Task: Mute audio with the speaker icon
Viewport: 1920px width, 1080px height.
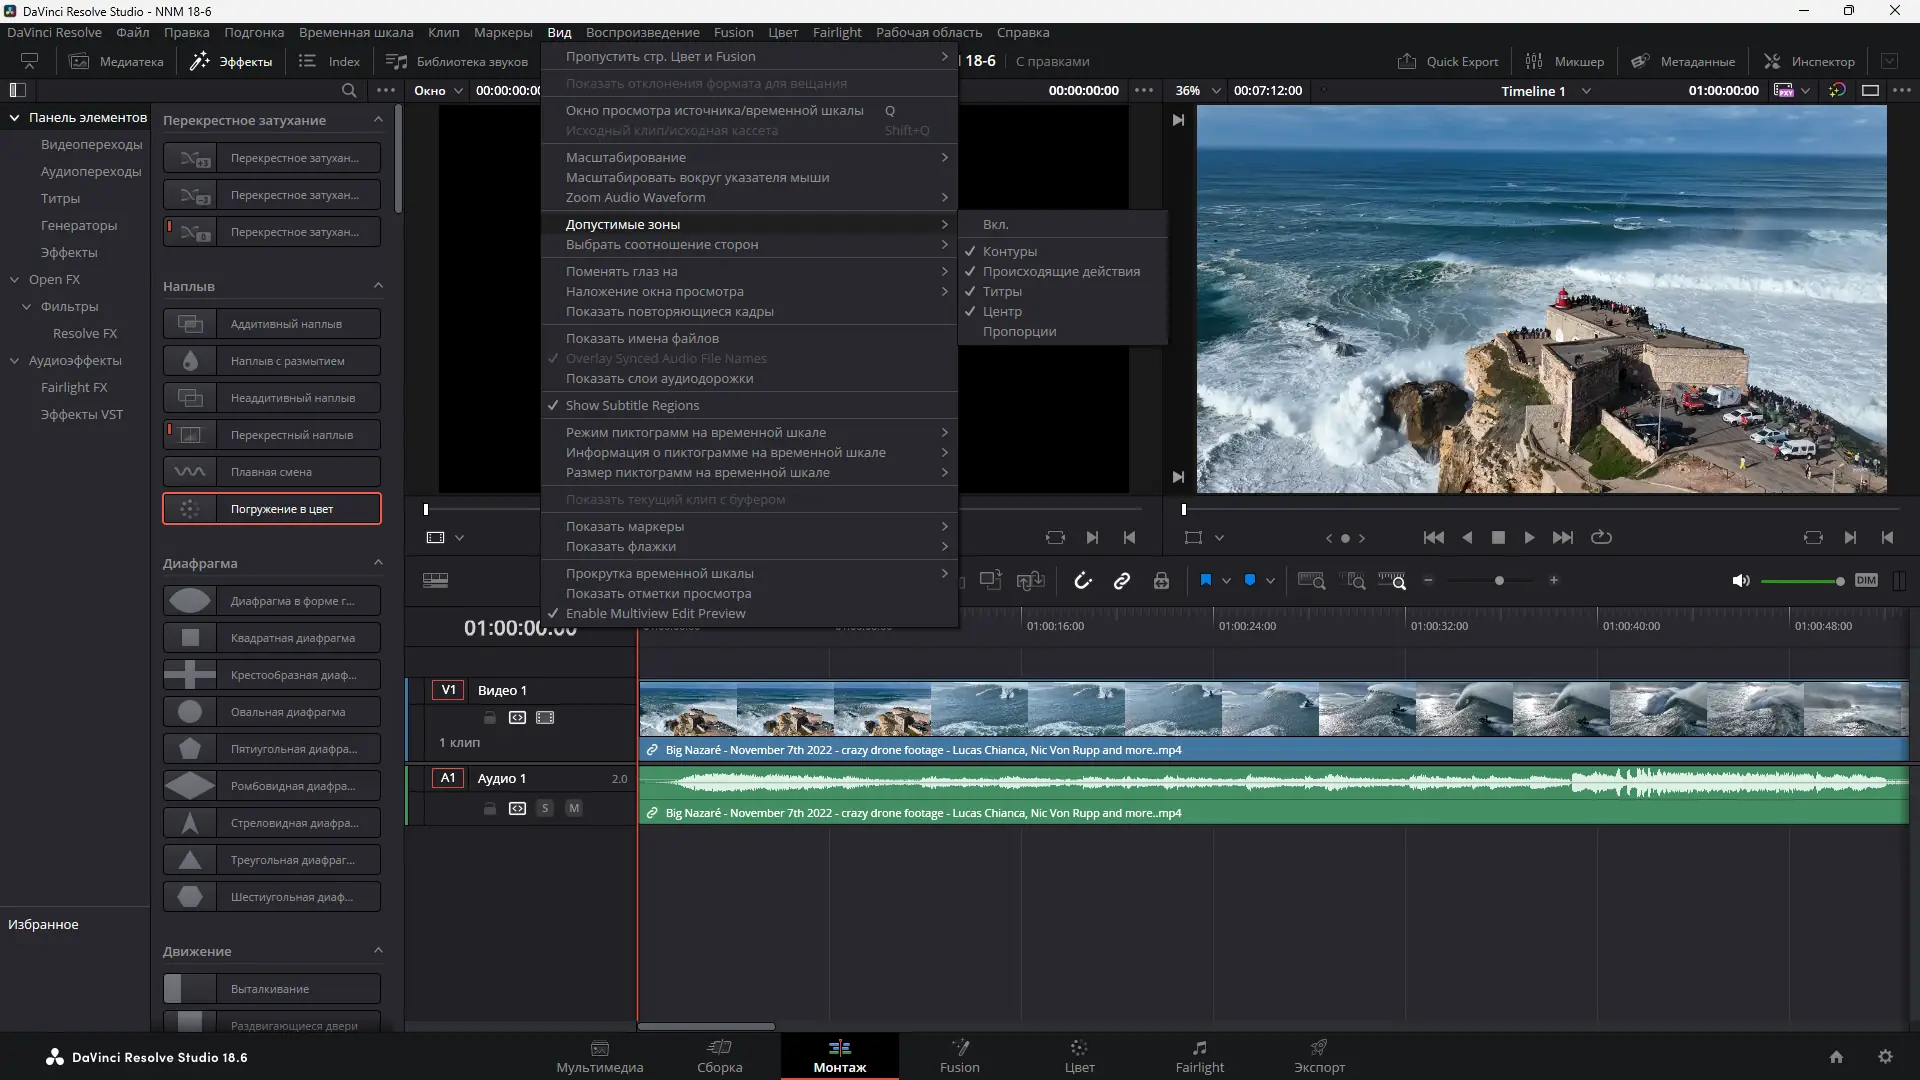Action: (x=1740, y=581)
